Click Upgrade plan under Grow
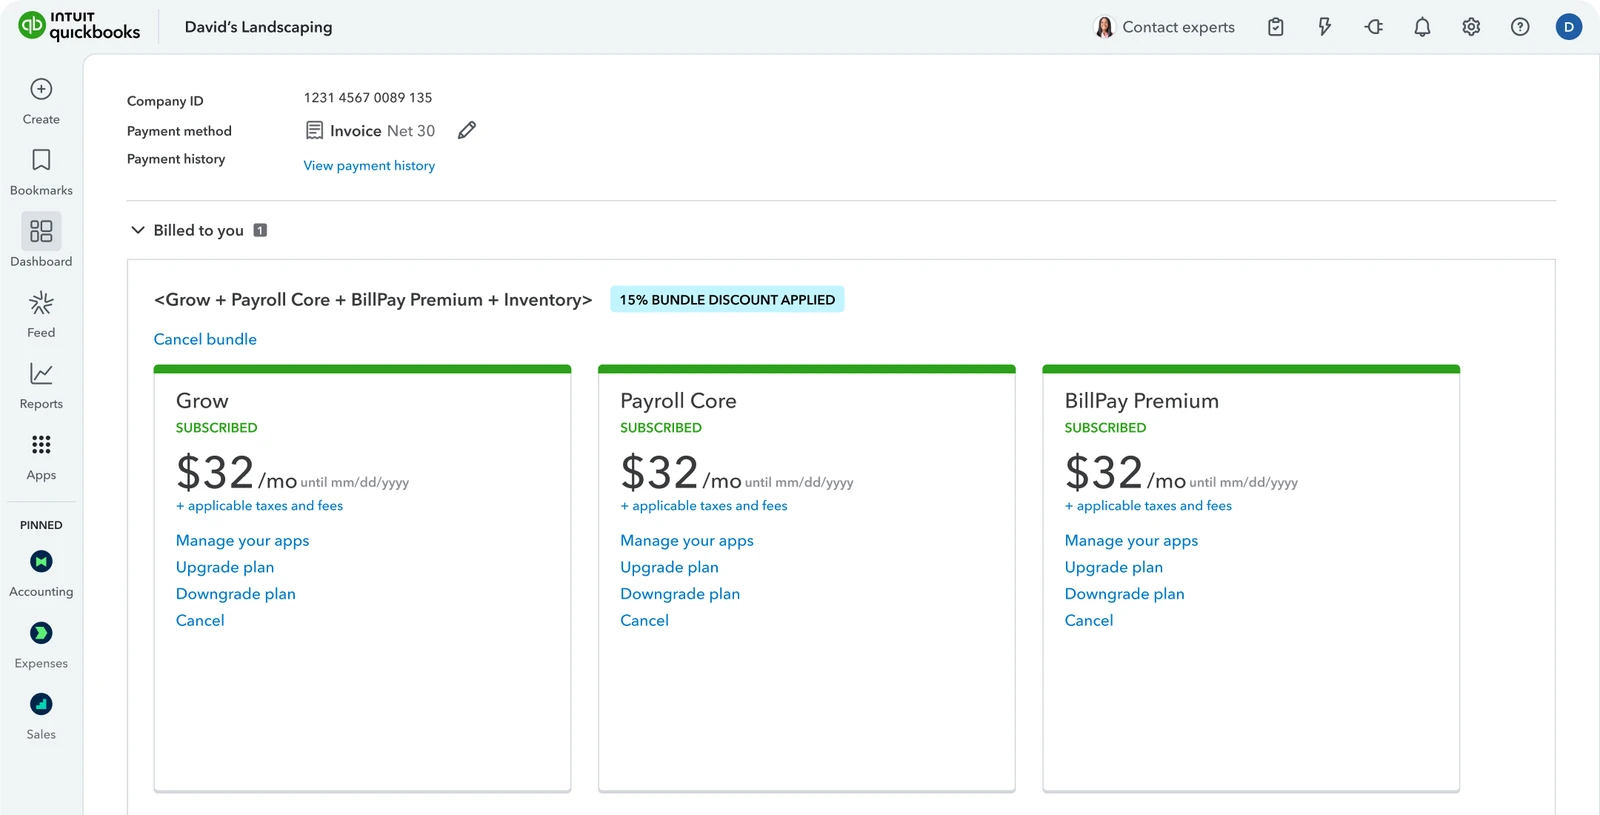This screenshot has height=815, width=1600. click(x=225, y=567)
